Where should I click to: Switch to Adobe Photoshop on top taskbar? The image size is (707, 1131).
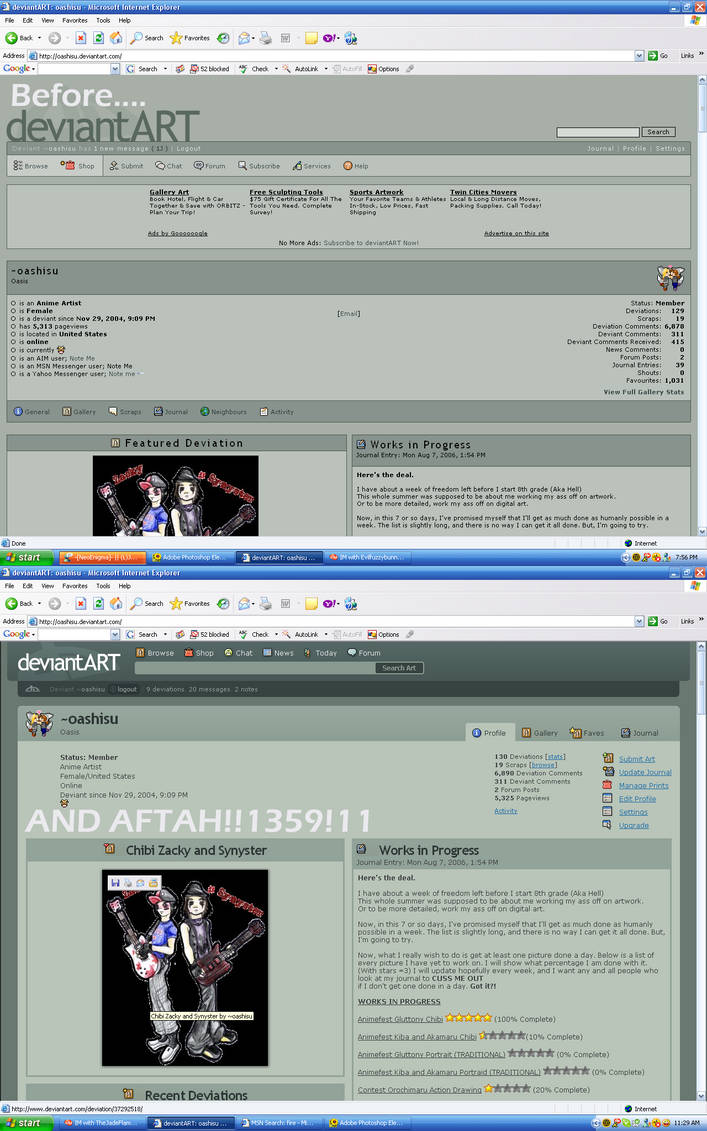[x=190, y=558]
